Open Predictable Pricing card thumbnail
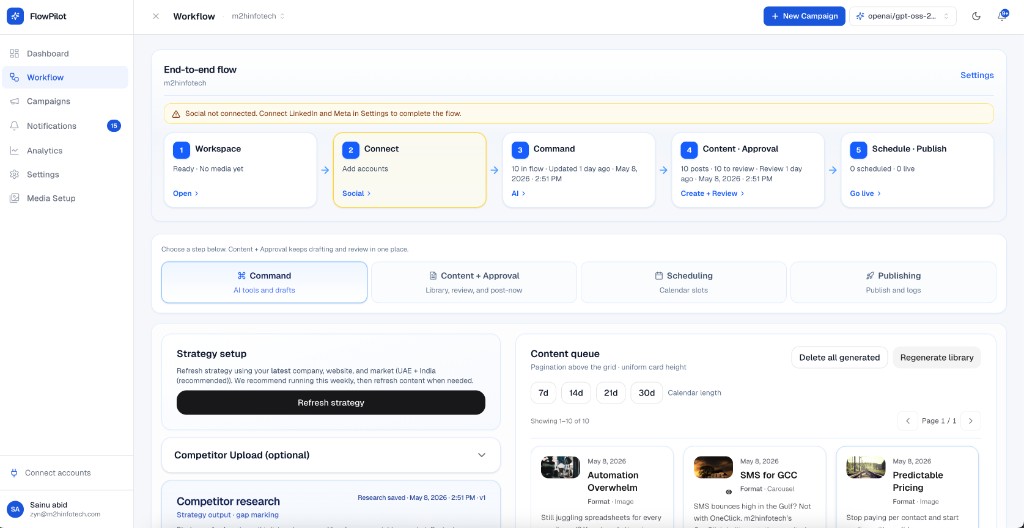 (866, 467)
